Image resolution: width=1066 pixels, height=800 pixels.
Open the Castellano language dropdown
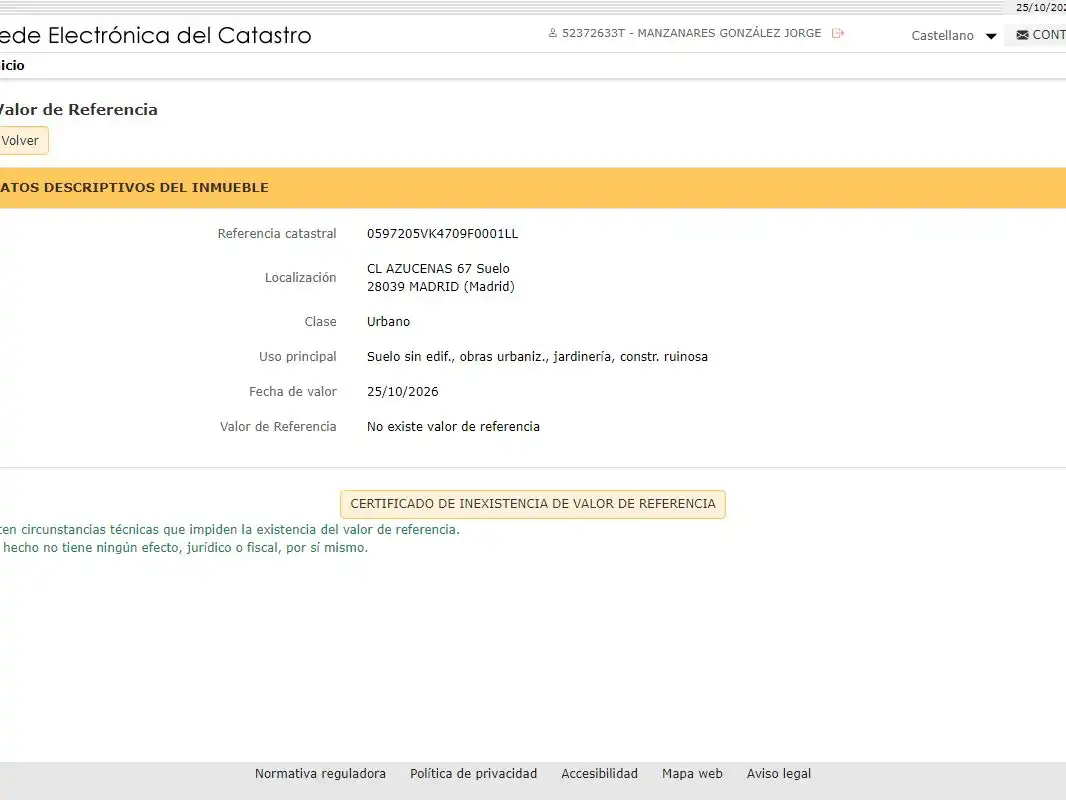click(953, 35)
